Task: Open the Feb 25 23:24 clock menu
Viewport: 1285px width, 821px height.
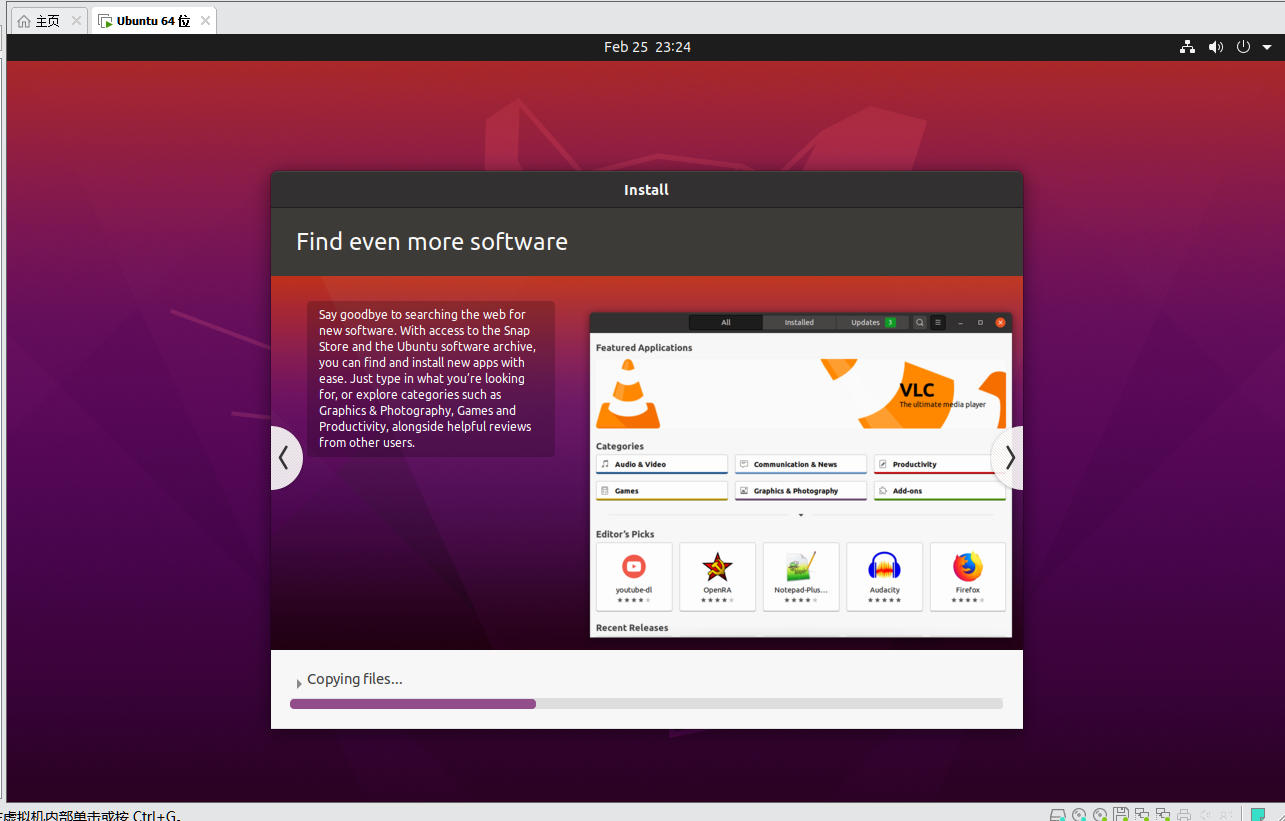Action: click(647, 47)
